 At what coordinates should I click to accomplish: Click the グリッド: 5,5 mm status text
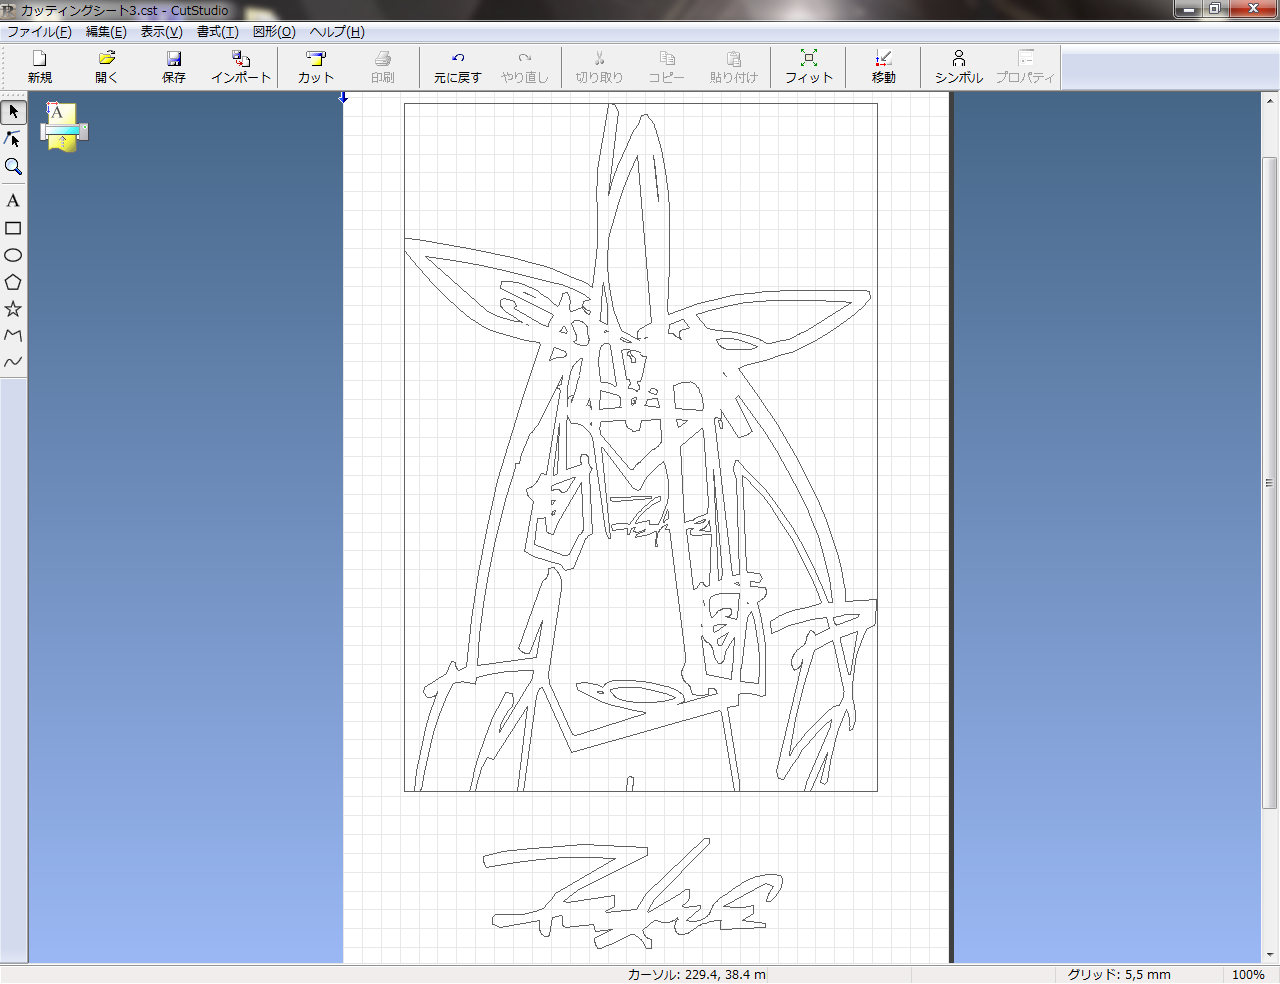(x=1118, y=974)
